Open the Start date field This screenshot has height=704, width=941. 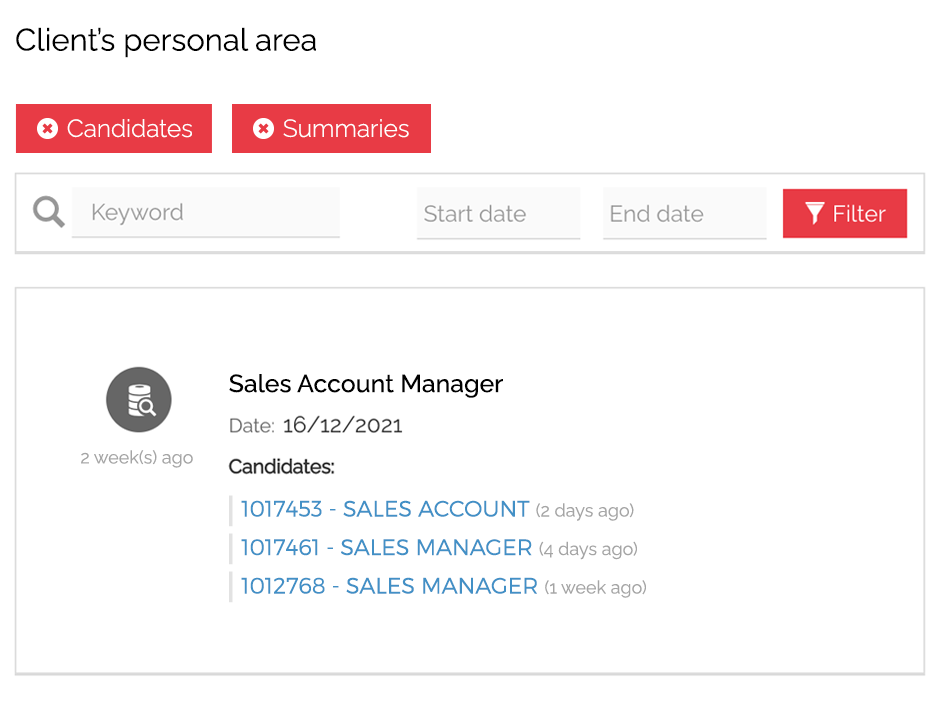(498, 214)
